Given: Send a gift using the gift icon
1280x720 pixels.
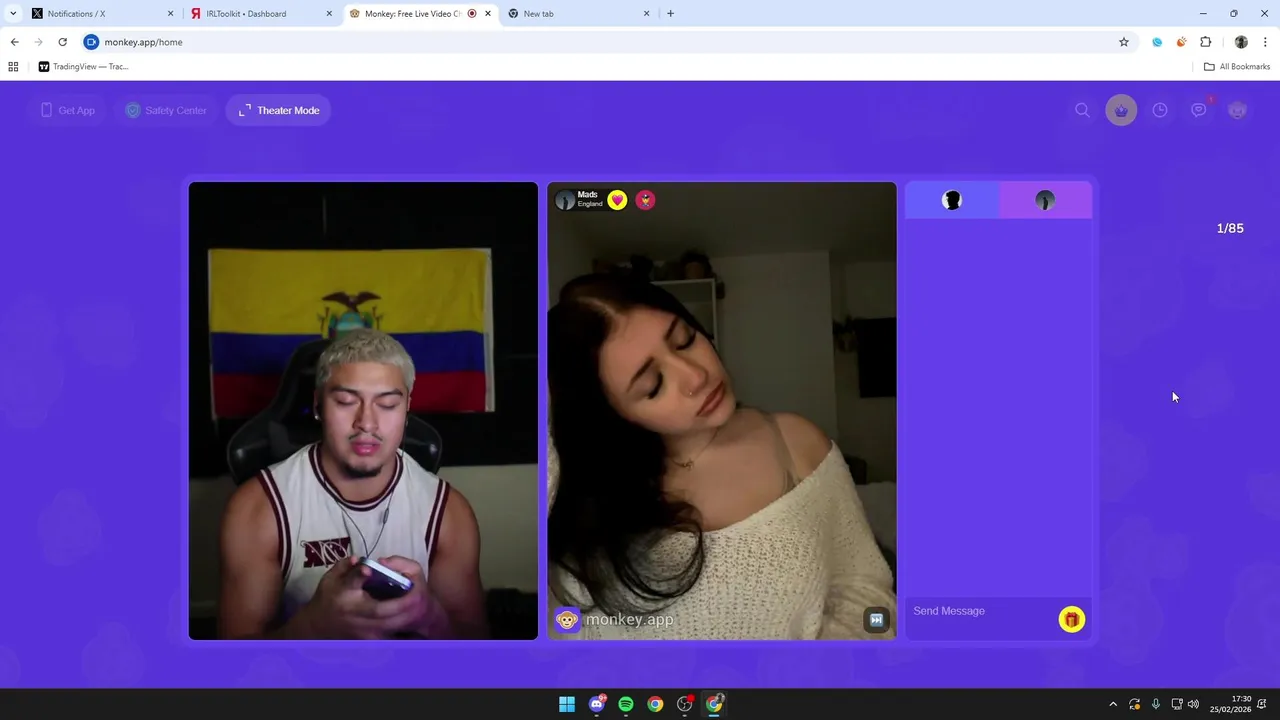Looking at the screenshot, I should 1072,620.
